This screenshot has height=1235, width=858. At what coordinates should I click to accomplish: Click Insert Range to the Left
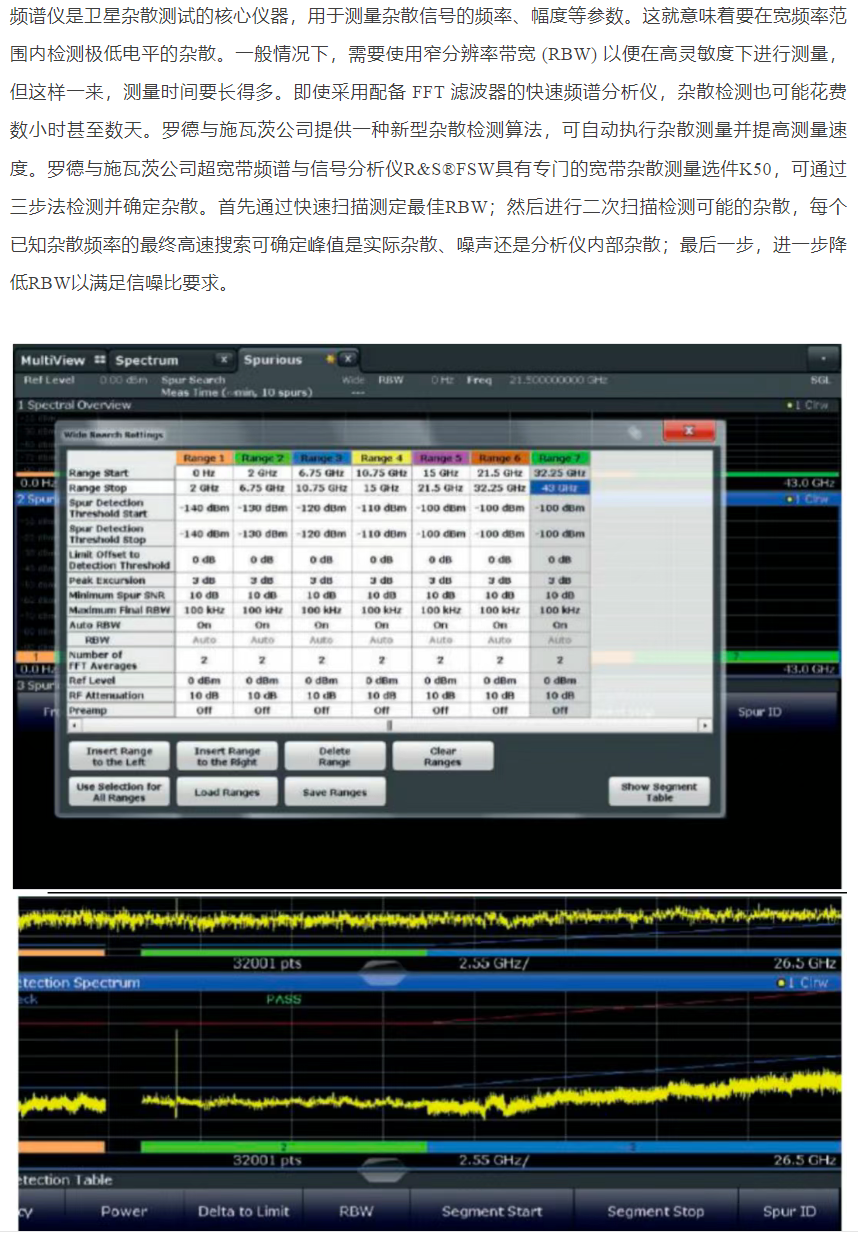118,756
